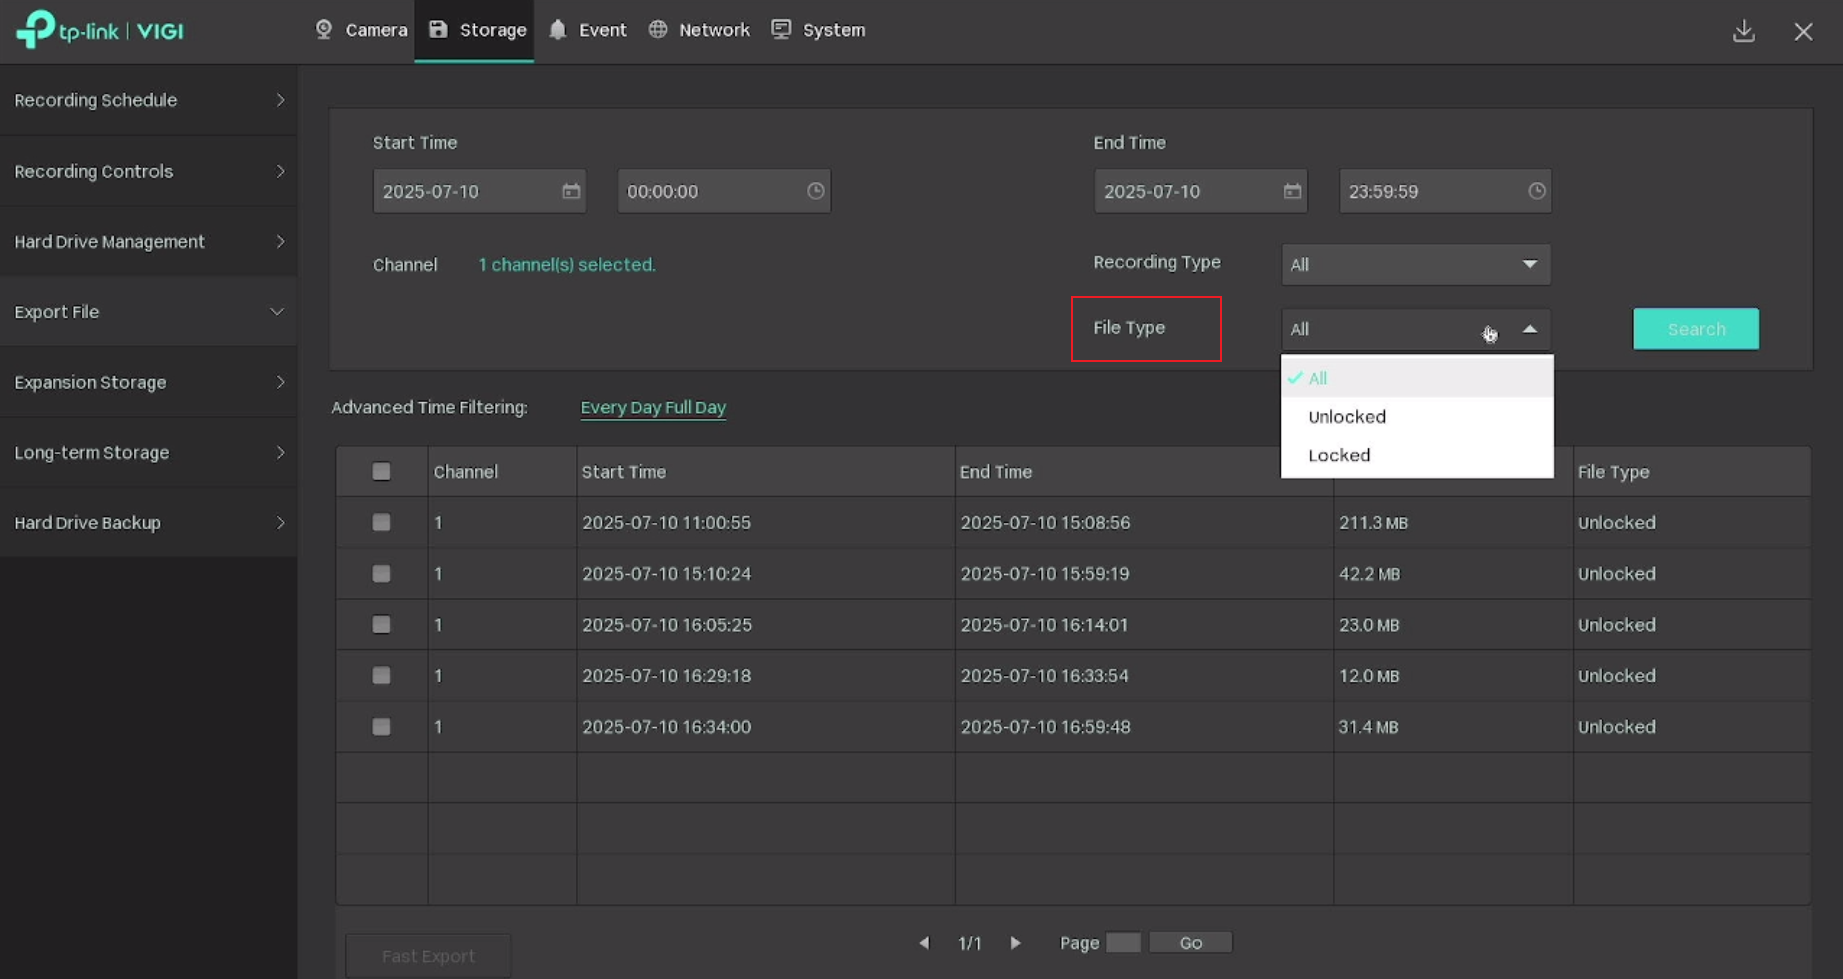Select Locked from the File Type dropdown
1843x979 pixels.
coord(1339,455)
